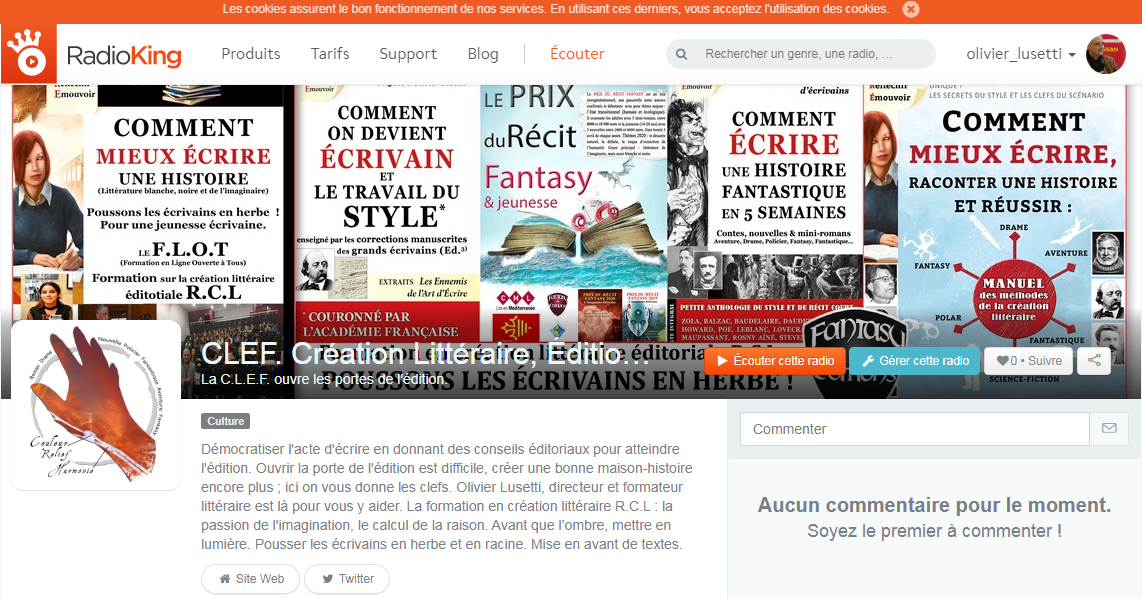Viewport: 1142px width, 599px height.
Task: Open the Twitter link button
Action: [347, 579]
